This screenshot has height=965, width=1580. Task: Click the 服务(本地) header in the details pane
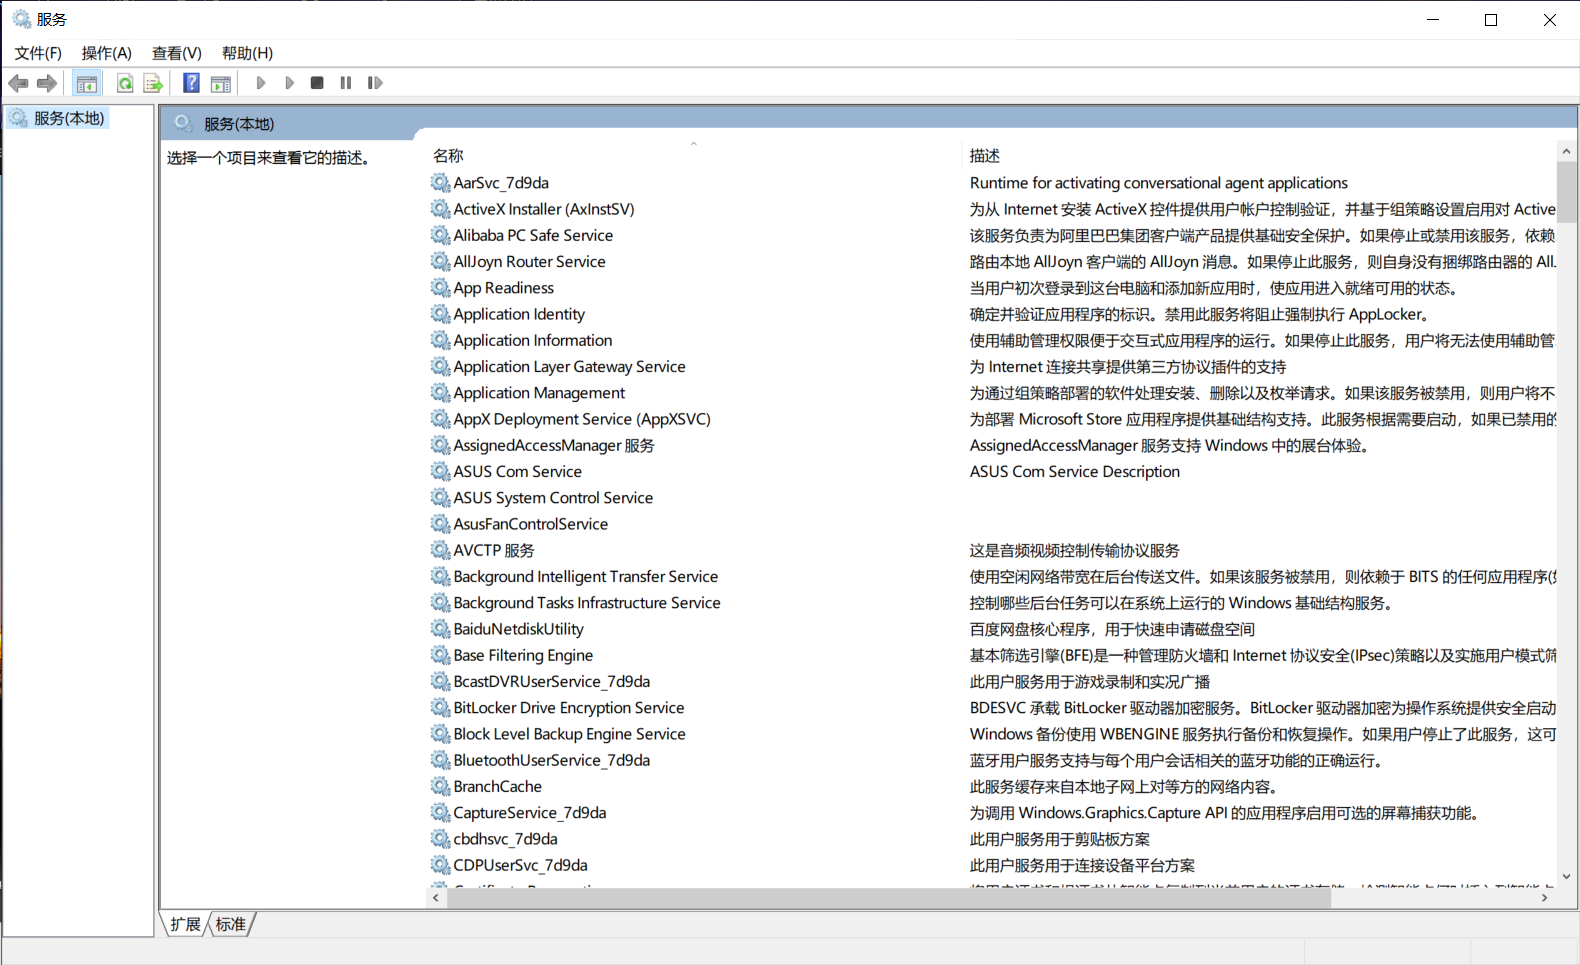pyautogui.click(x=239, y=124)
